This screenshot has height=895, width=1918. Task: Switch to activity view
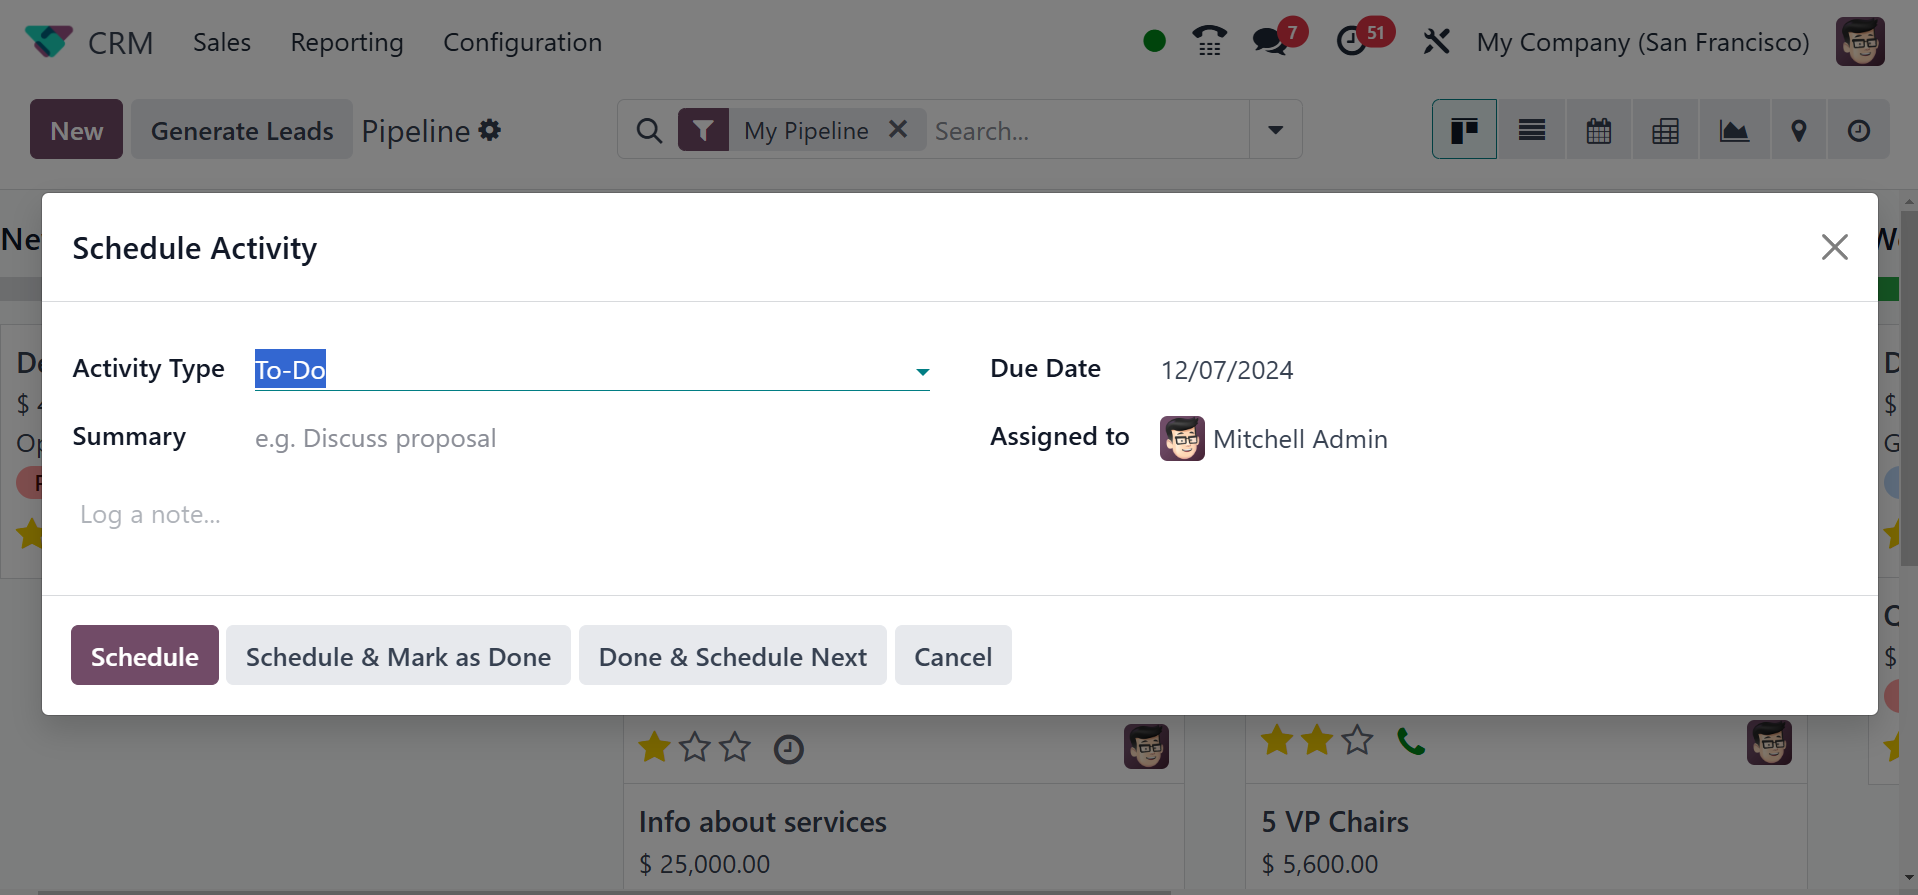tap(1858, 130)
